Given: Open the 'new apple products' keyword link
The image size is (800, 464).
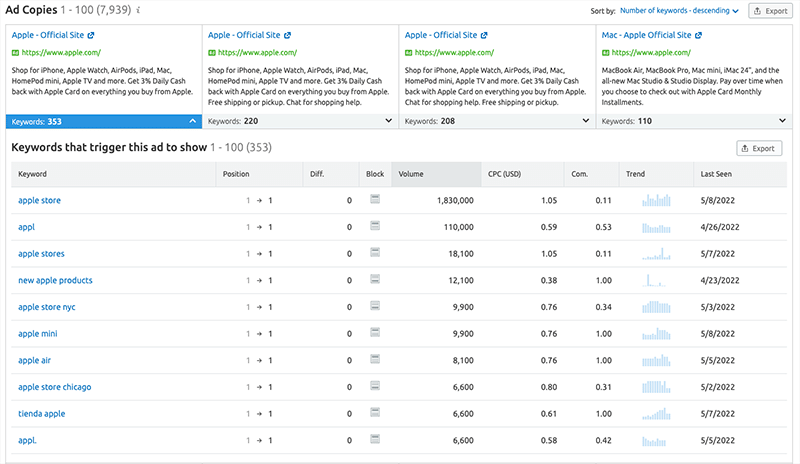Looking at the screenshot, I should [55, 280].
